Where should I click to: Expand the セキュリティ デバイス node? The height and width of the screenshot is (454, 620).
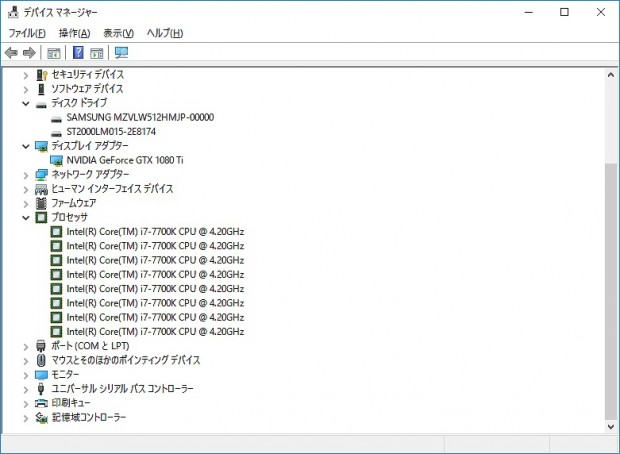tap(26, 75)
